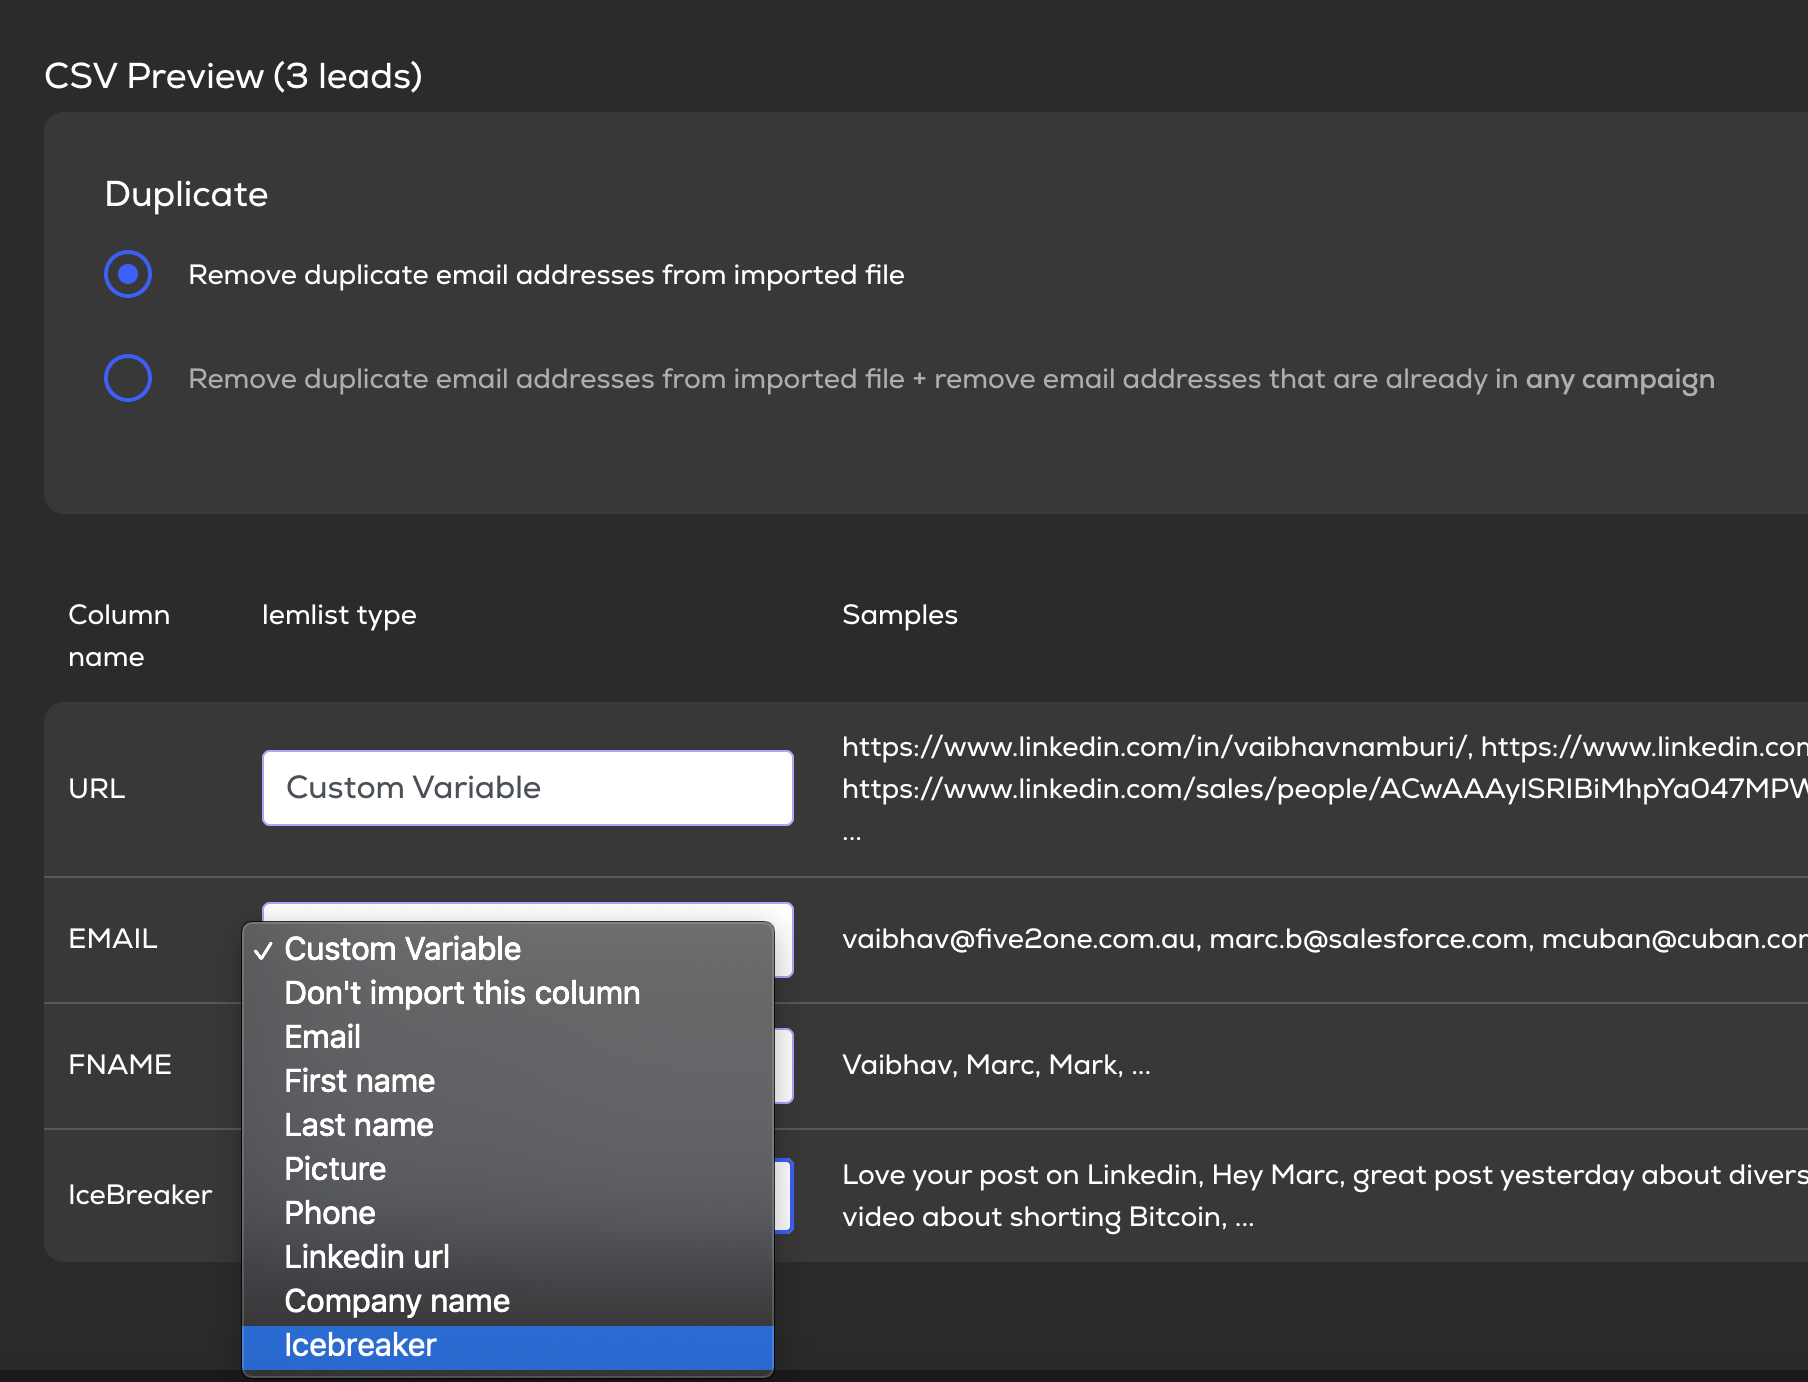
Task: Select the highlighted 'Icebreaker' option
Action: click(360, 1346)
